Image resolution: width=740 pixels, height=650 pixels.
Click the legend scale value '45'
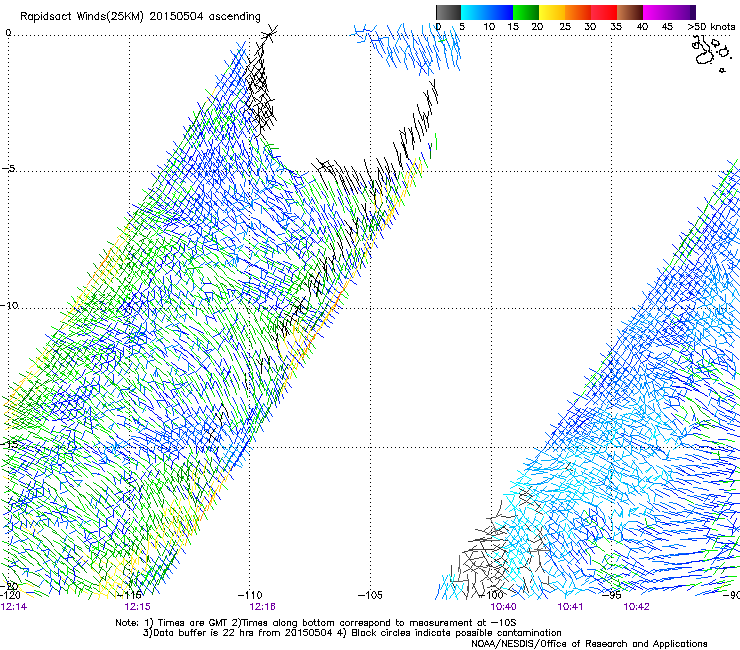(x=667, y=26)
